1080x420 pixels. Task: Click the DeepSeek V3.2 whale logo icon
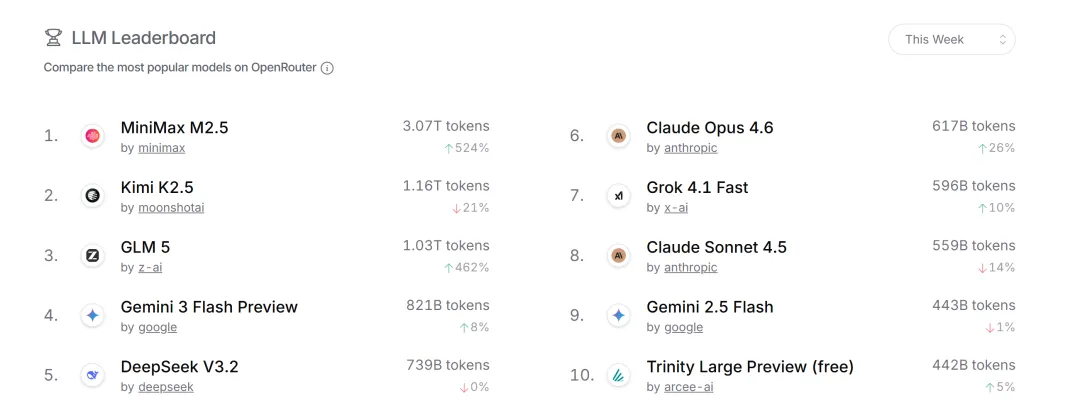click(x=93, y=376)
